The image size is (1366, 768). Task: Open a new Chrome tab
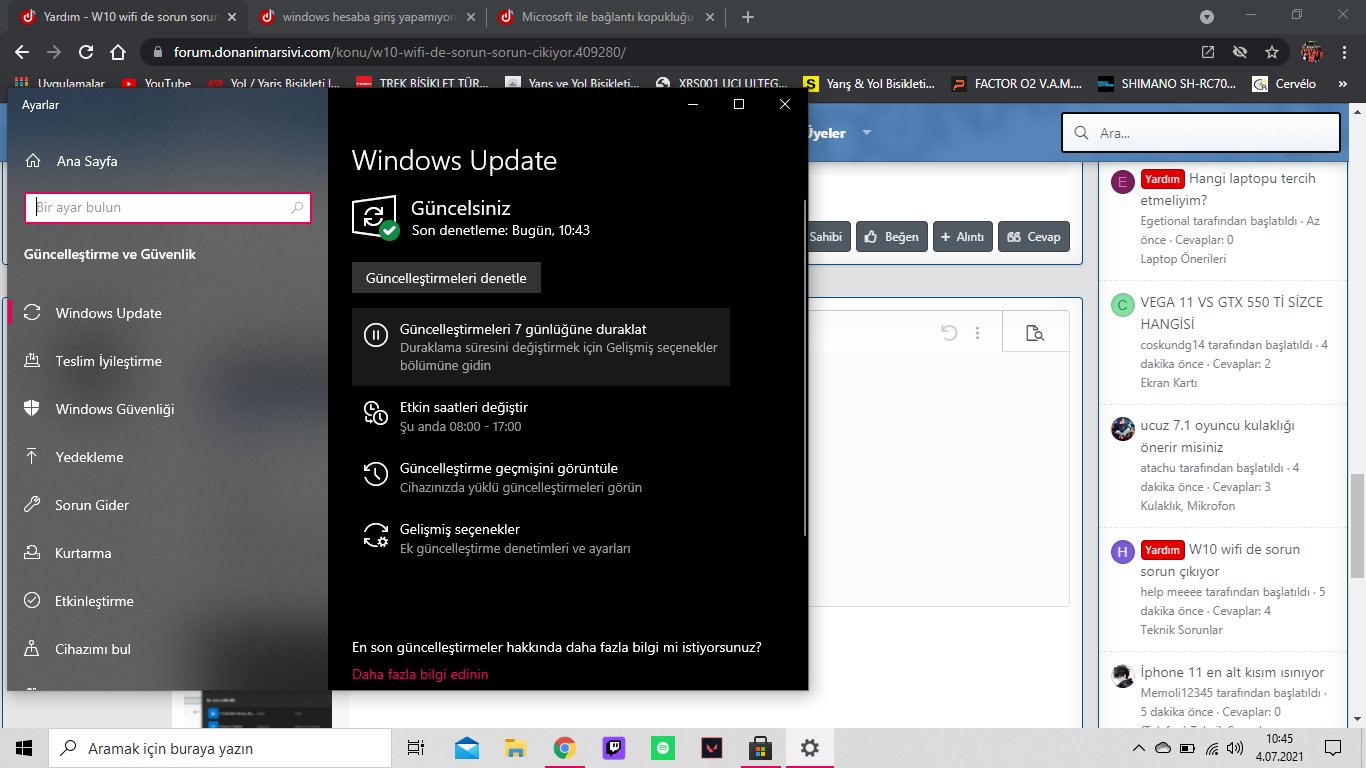[x=748, y=17]
